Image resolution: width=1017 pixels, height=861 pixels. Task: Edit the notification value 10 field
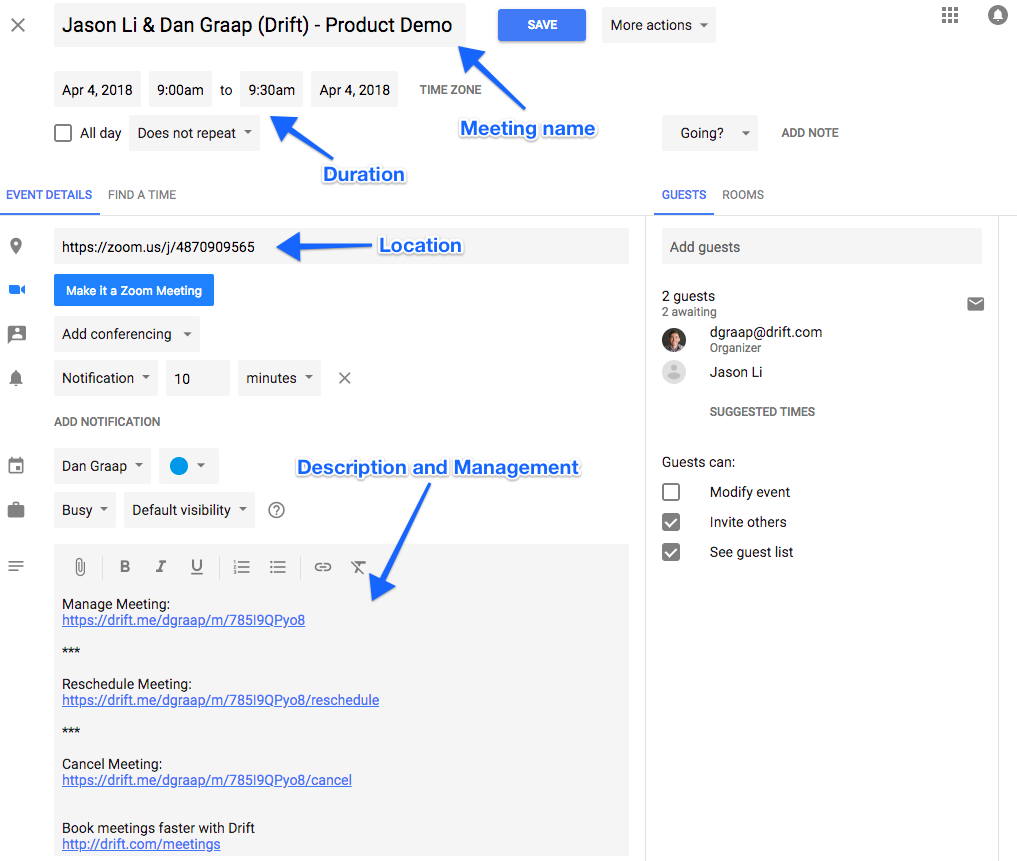point(198,378)
